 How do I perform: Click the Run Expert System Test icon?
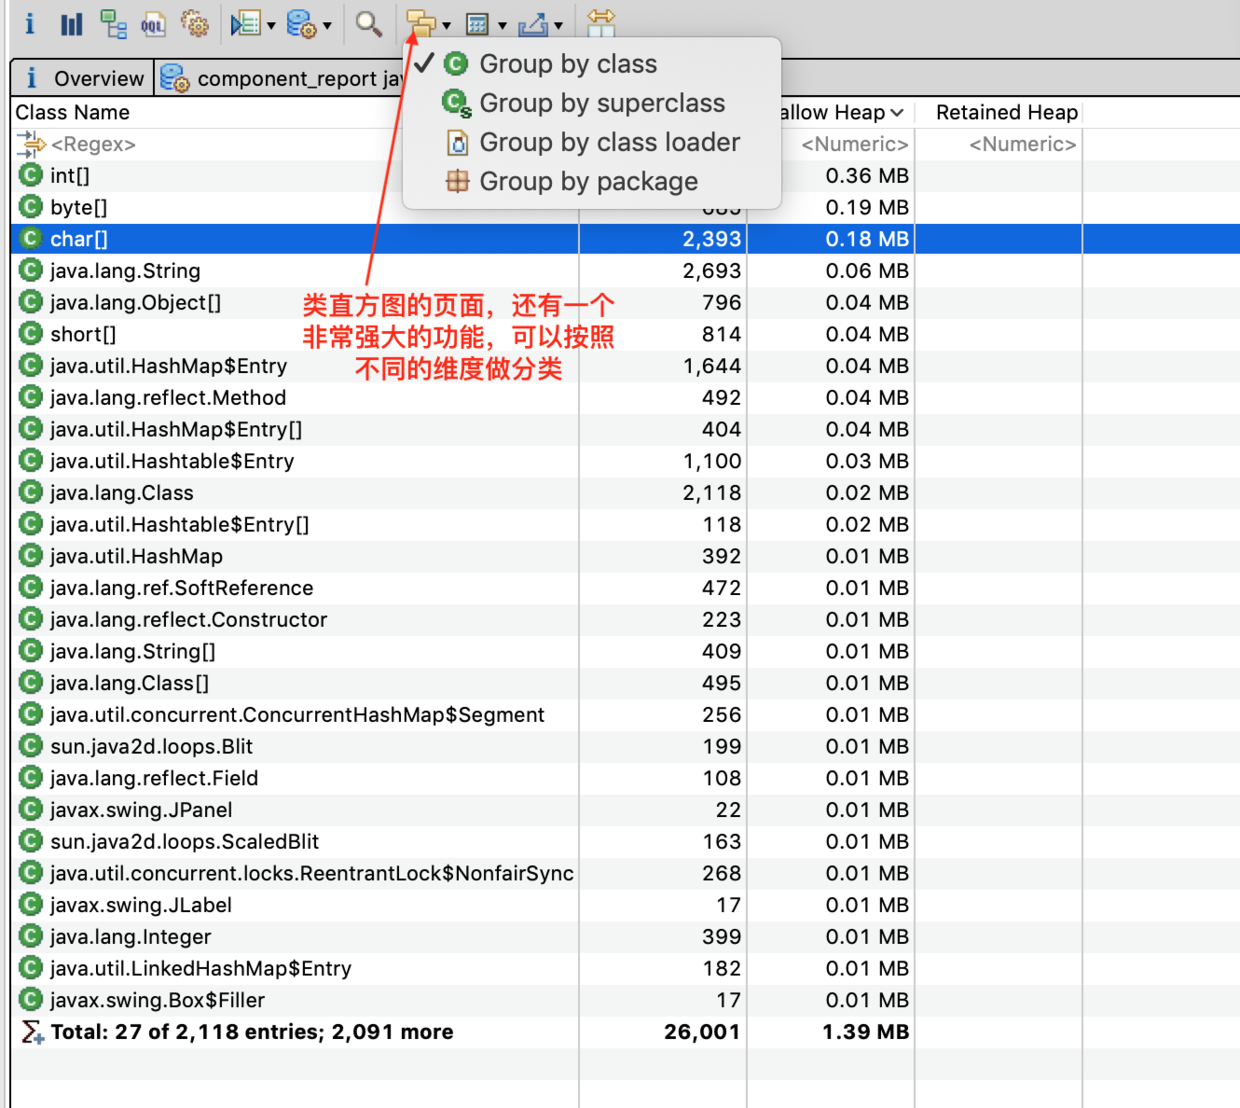(245, 24)
